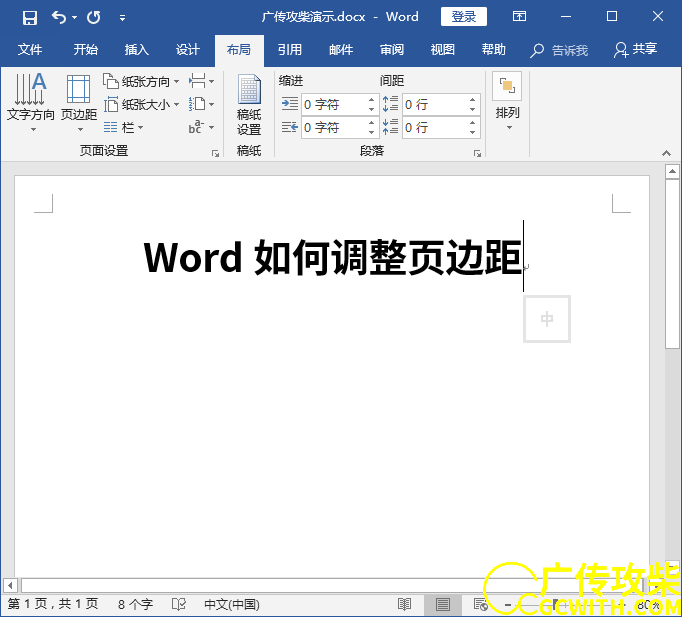Increase spacing after value

[x=473, y=123]
